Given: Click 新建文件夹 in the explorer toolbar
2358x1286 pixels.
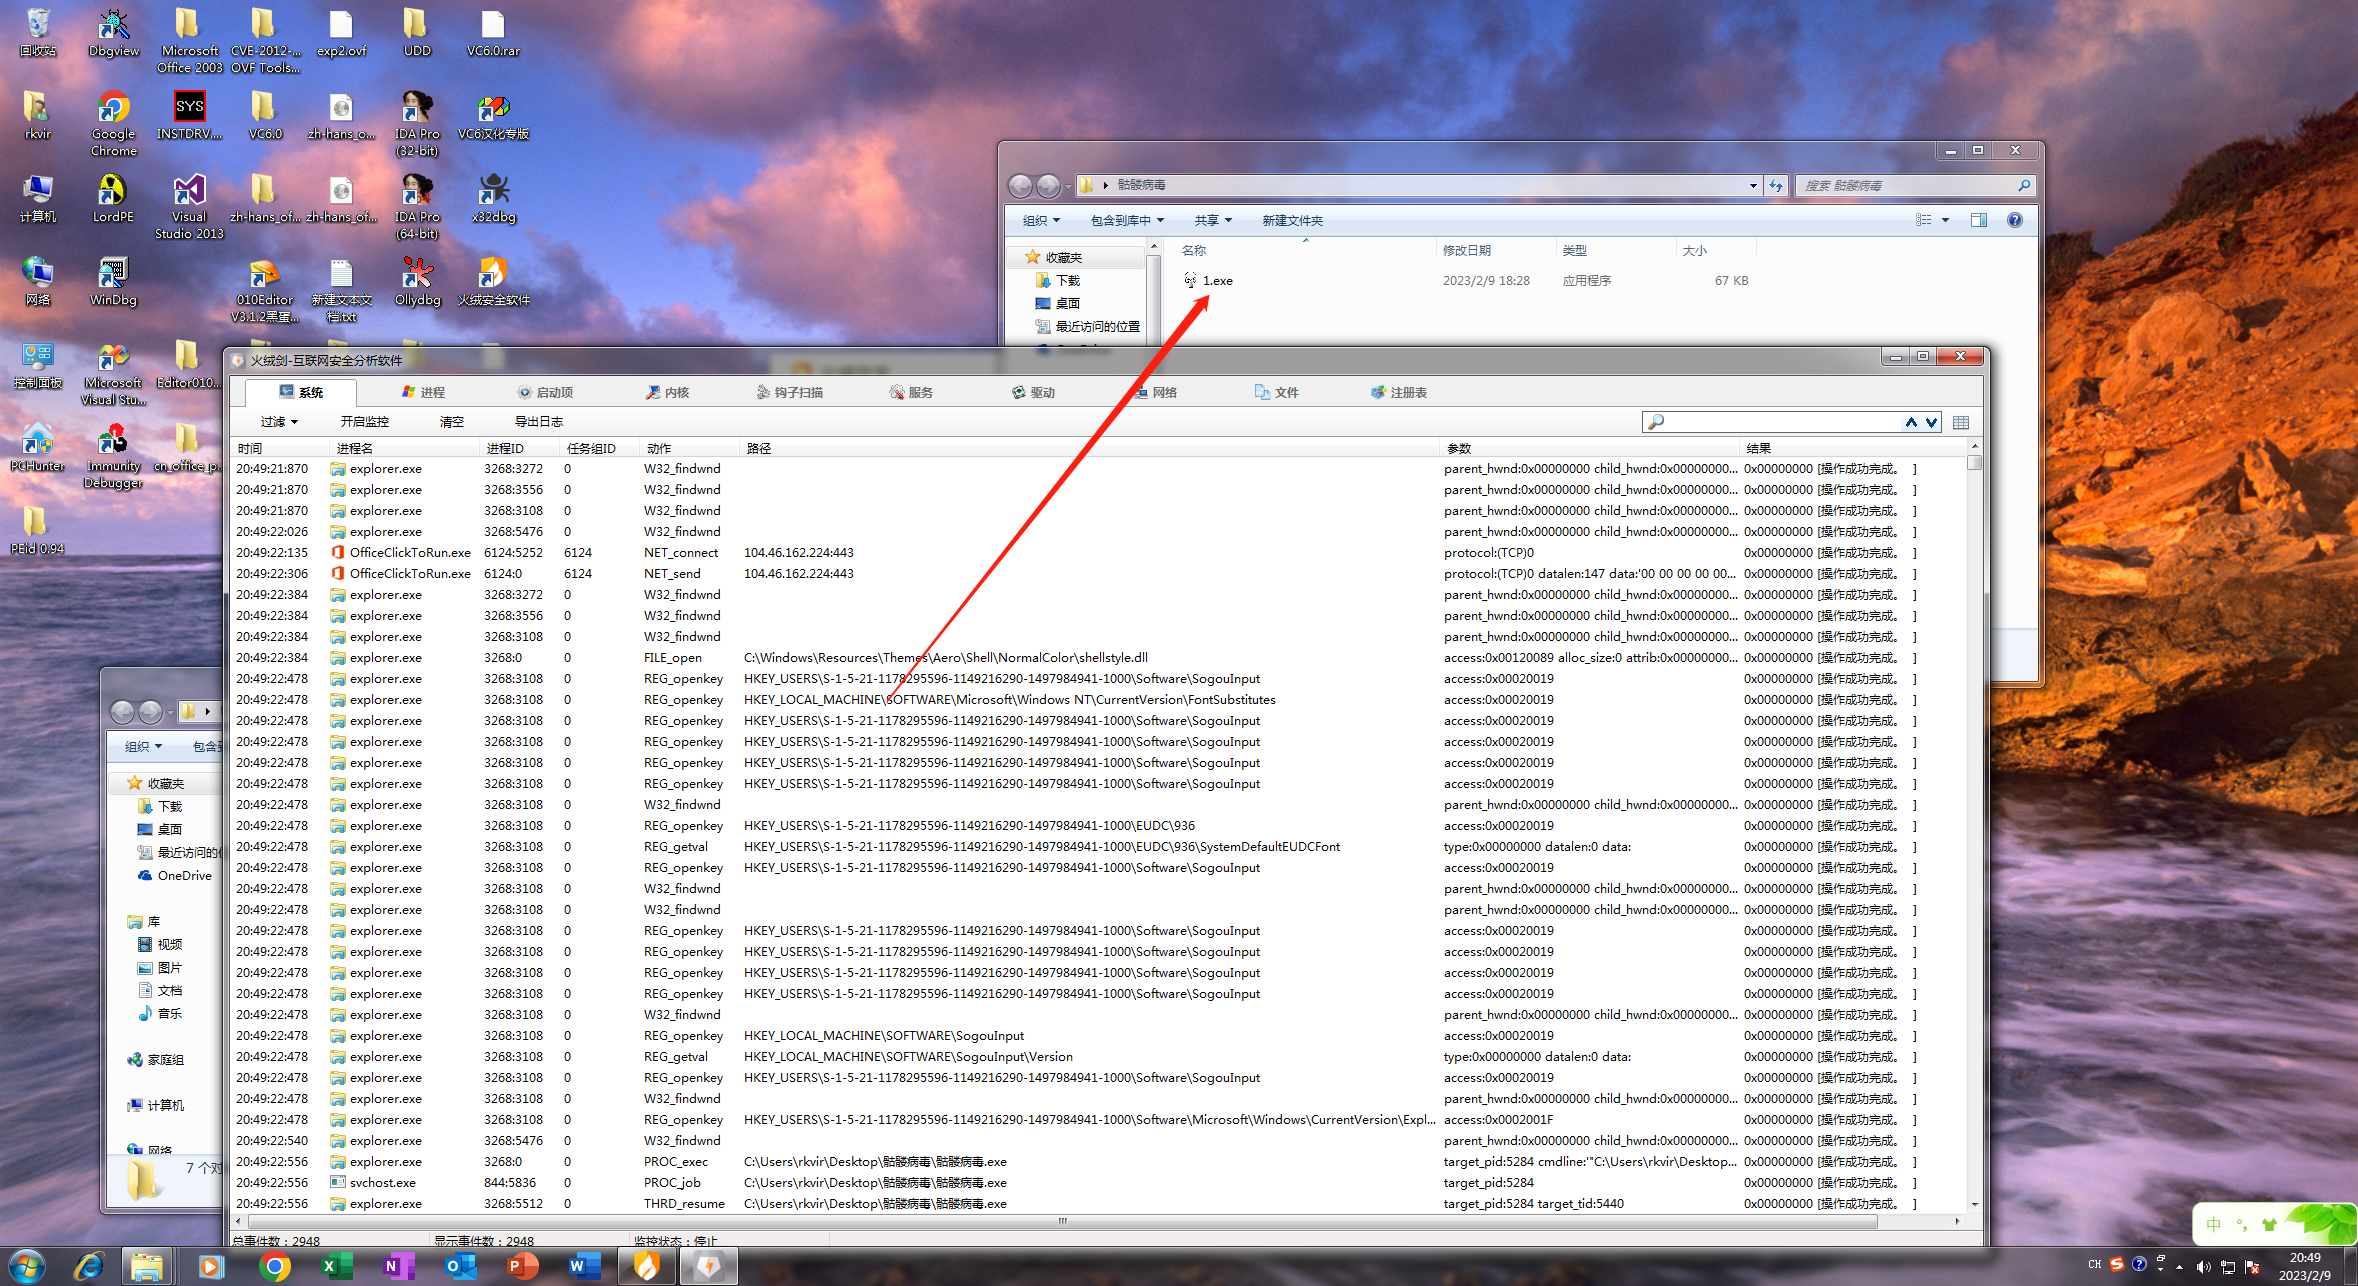Looking at the screenshot, I should (1292, 220).
